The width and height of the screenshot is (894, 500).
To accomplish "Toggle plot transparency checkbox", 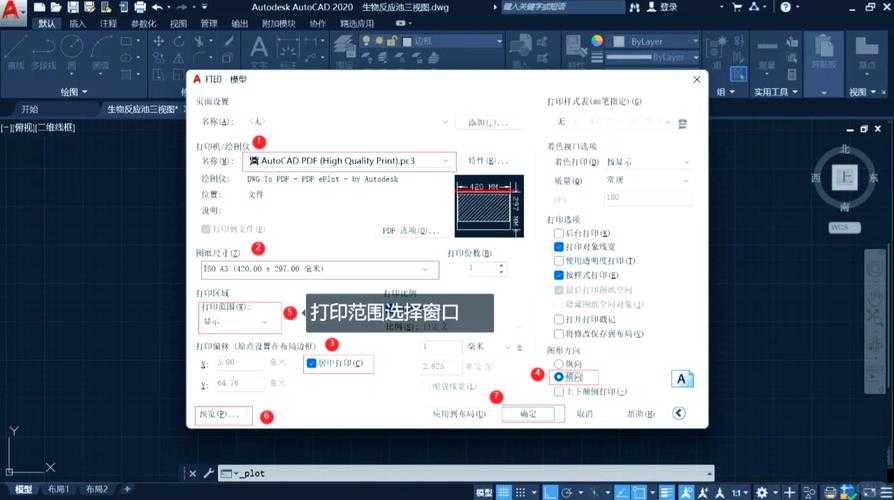I will point(559,261).
